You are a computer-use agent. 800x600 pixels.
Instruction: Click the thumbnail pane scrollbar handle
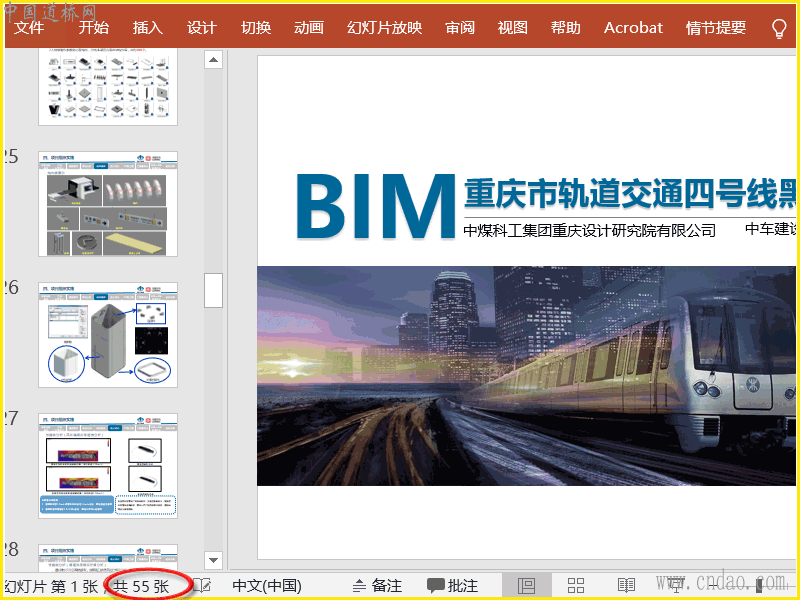(x=213, y=290)
